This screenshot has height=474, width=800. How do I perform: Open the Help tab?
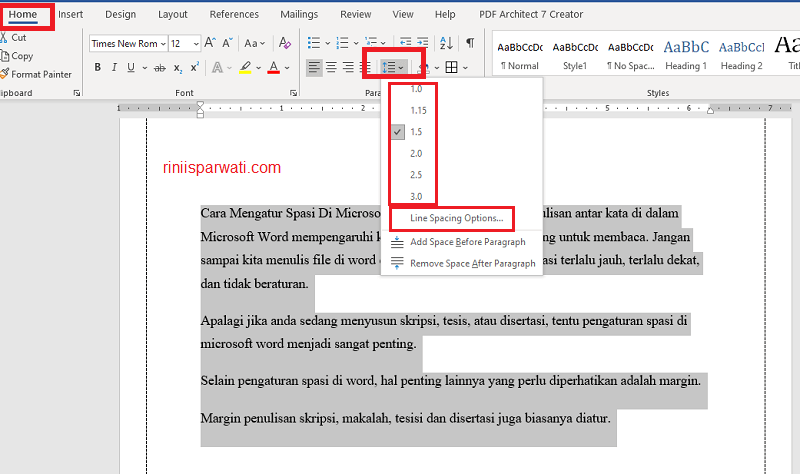point(445,14)
